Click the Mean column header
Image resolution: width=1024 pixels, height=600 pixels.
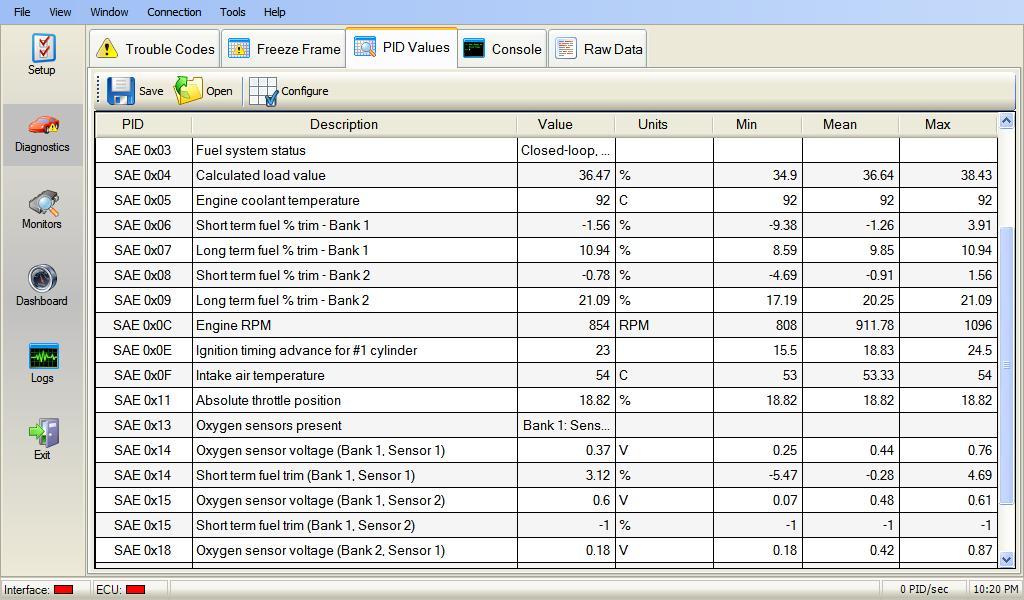839,124
